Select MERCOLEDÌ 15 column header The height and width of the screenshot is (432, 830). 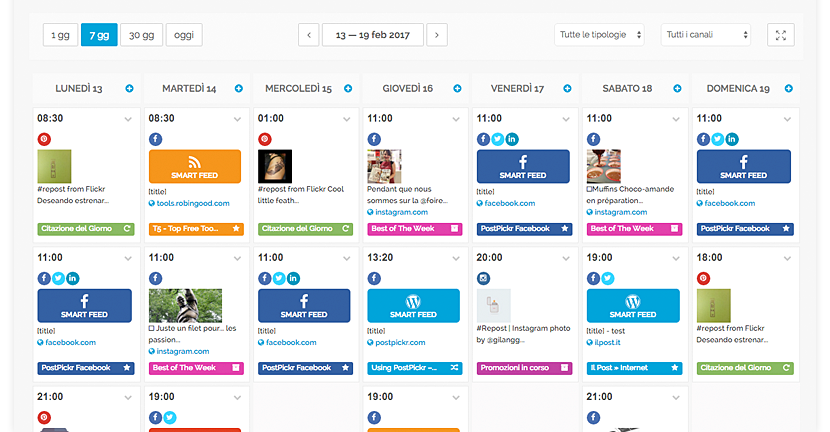(x=299, y=88)
